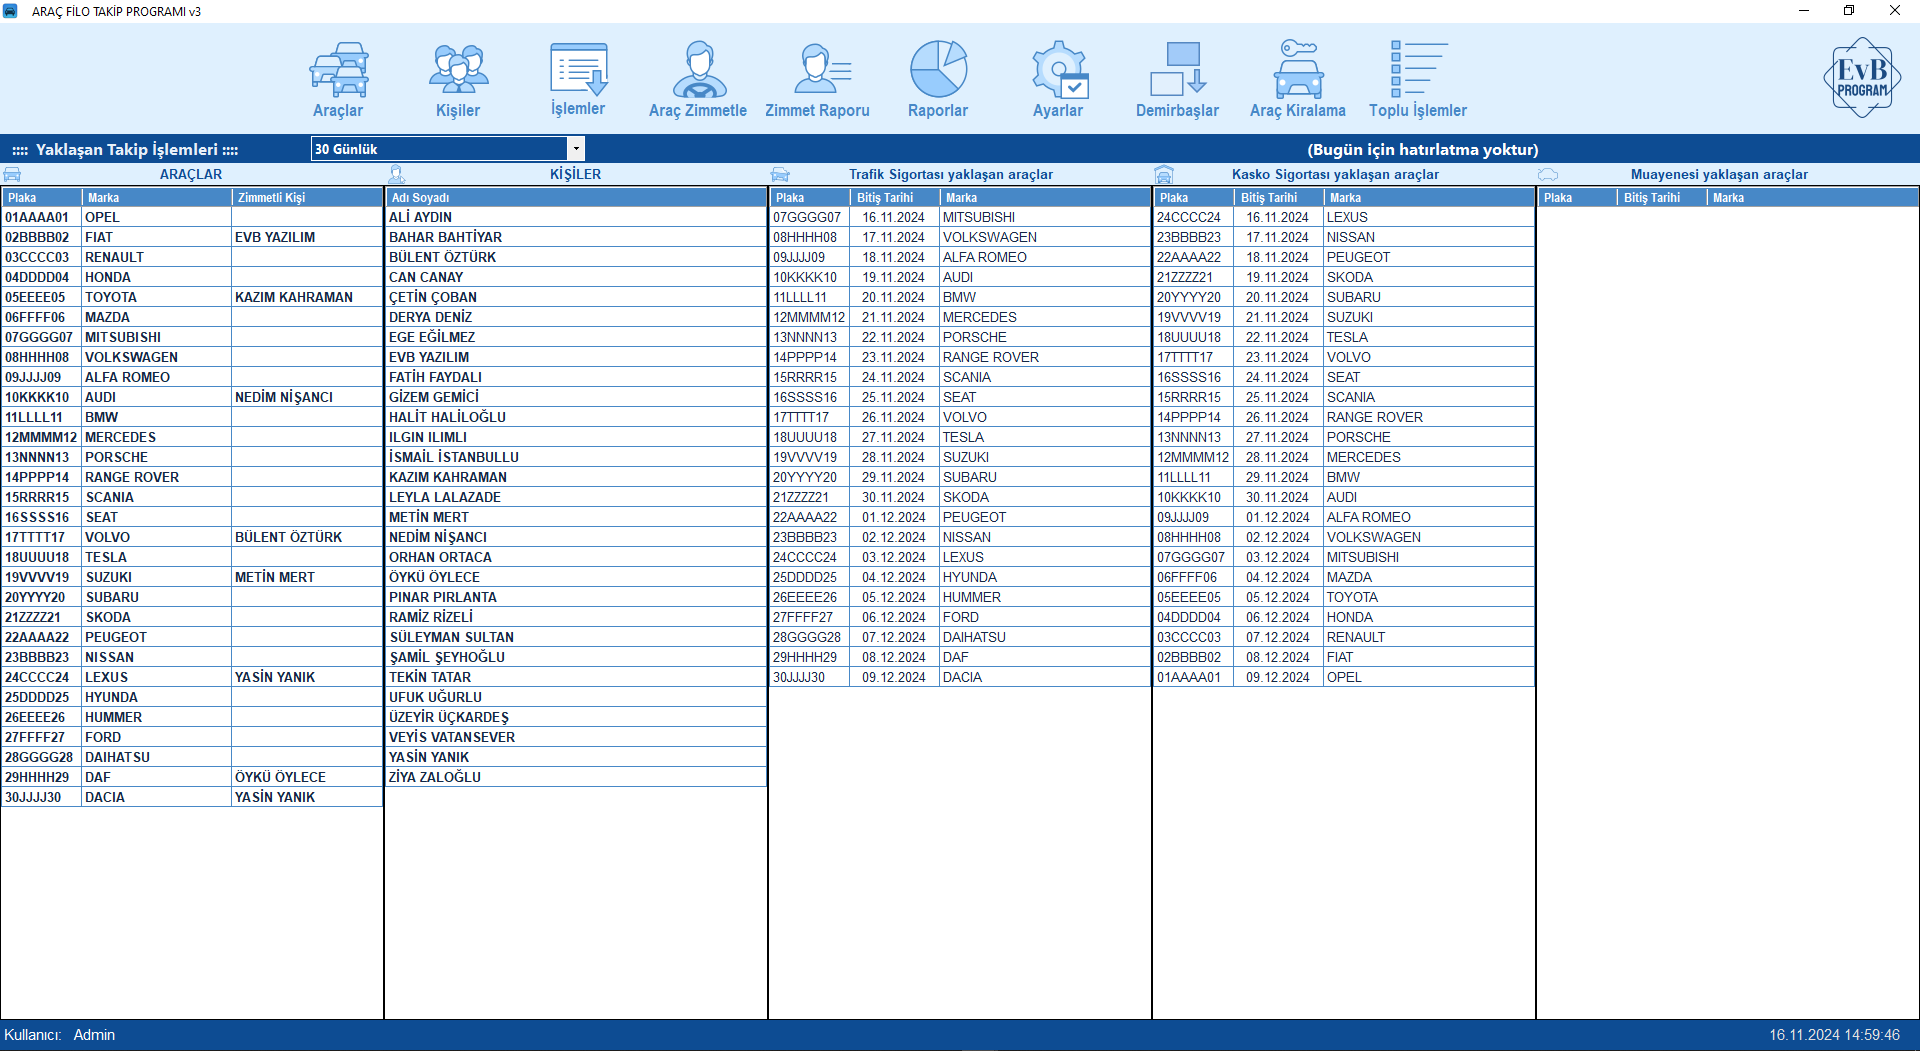This screenshot has height=1051, width=1920.
Task: Select traffic insurance row 14PPPP14 RANGE ROVER
Action: tap(958, 357)
